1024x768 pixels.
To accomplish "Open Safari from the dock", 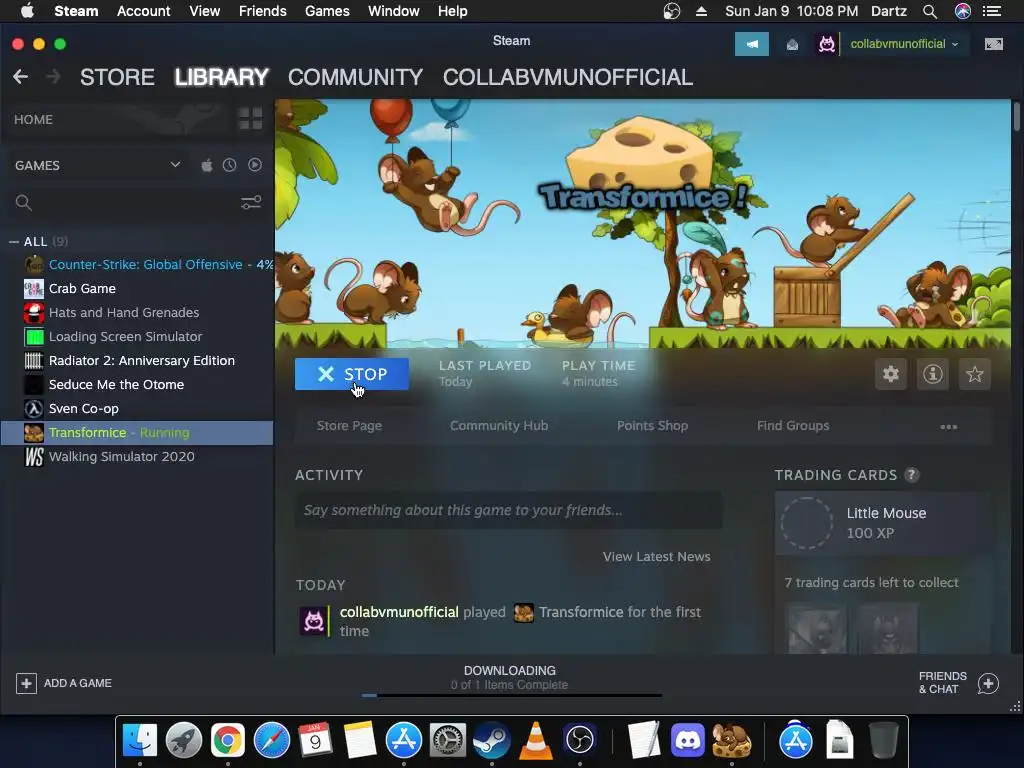I will [x=272, y=740].
